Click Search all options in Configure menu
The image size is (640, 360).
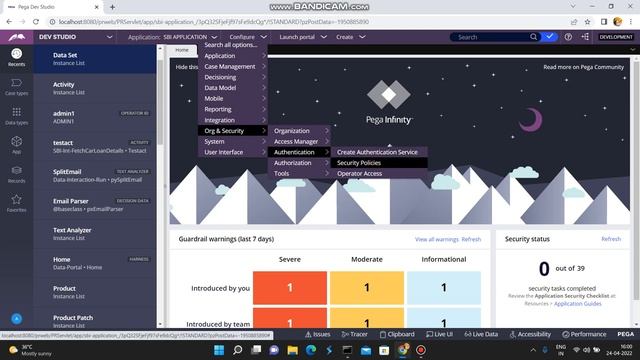(231, 45)
